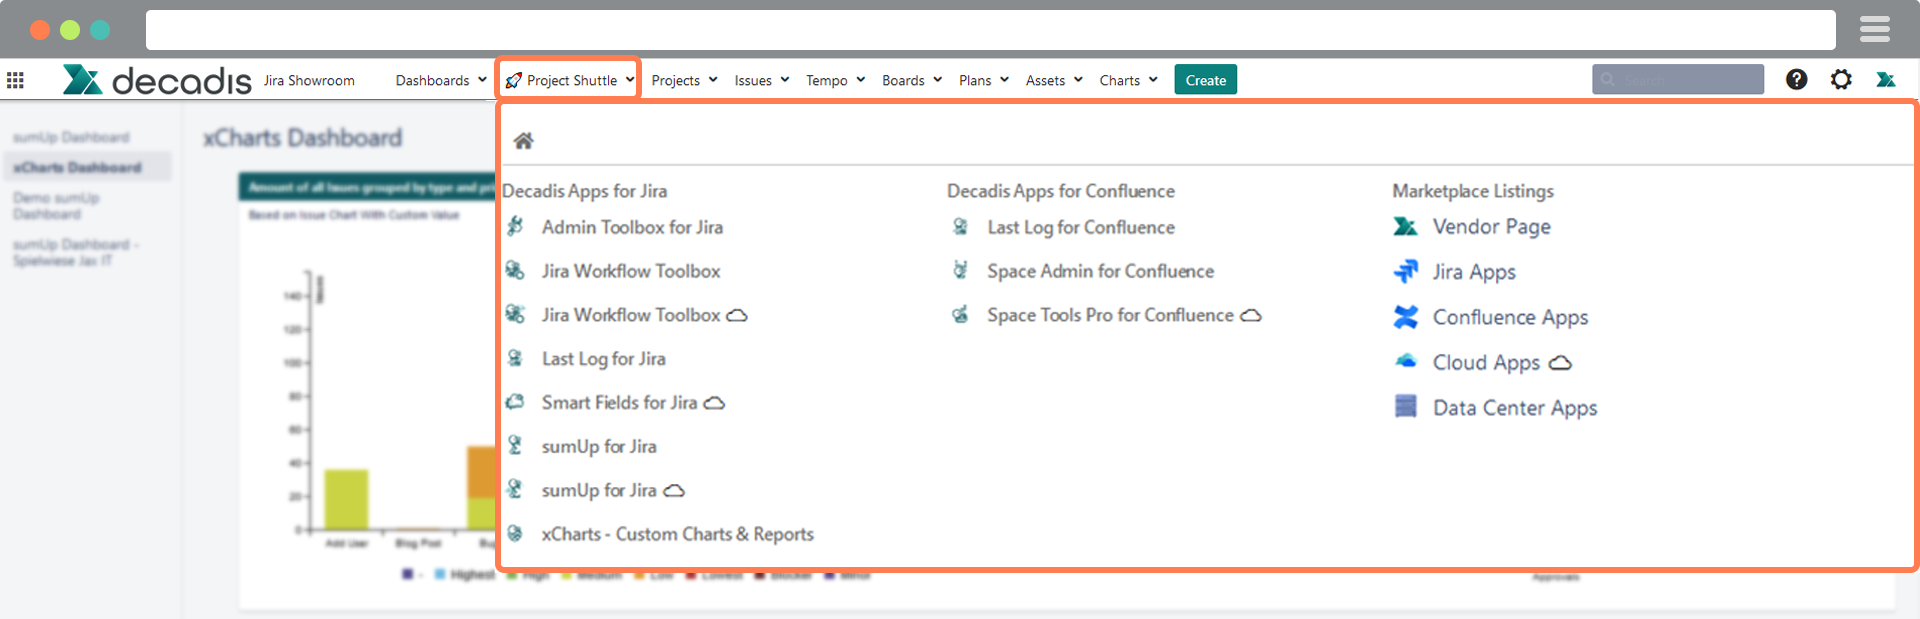Collapse the Project Shuttle menu
This screenshot has width=1920, height=619.
(570, 80)
